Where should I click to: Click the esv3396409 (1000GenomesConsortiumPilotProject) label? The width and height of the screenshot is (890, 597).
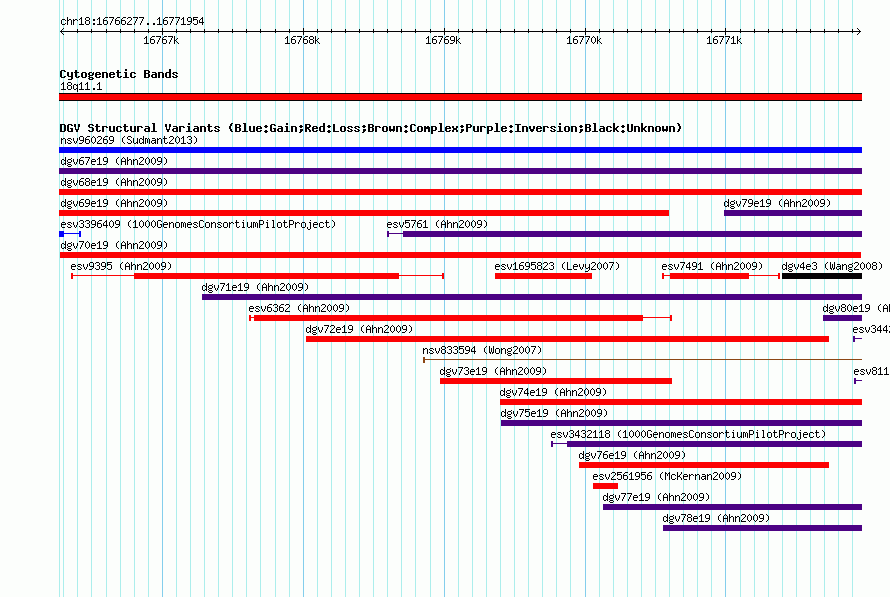click(x=198, y=224)
